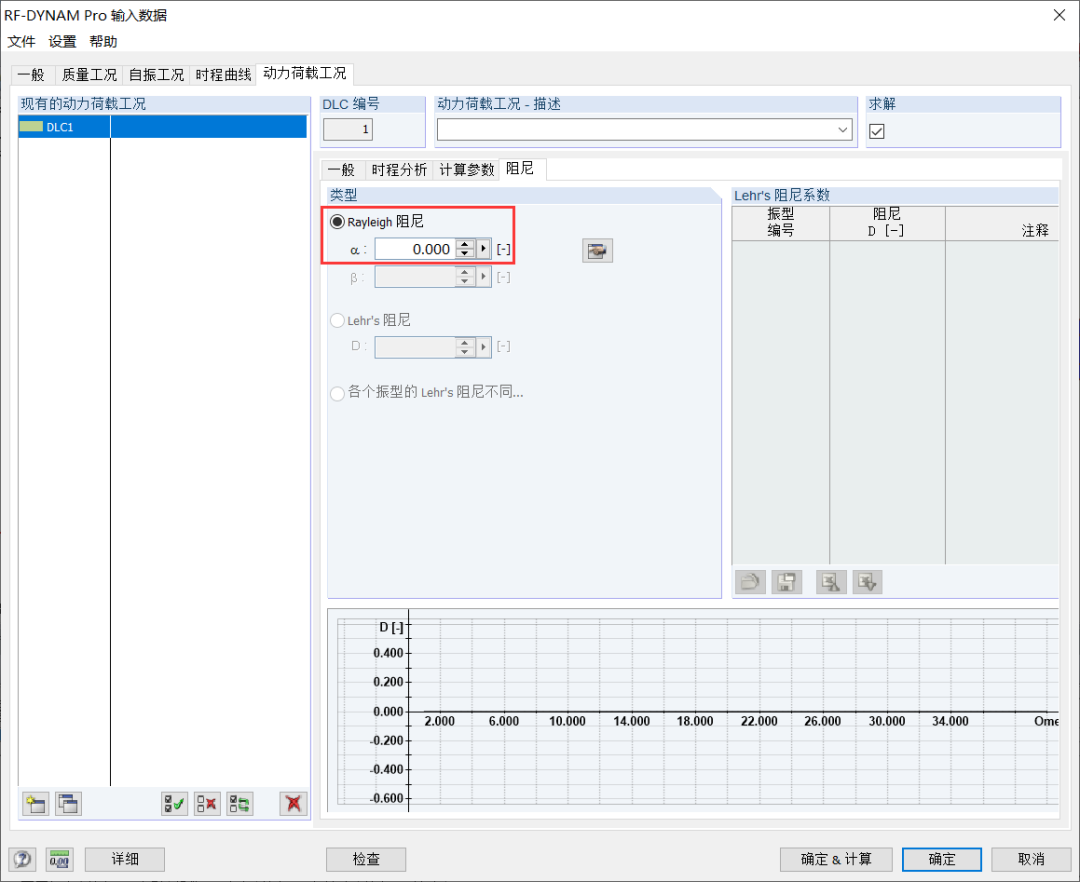Image resolution: width=1080 pixels, height=882 pixels.
Task: Click the 阻尼 D [-] column header
Action: (887, 223)
